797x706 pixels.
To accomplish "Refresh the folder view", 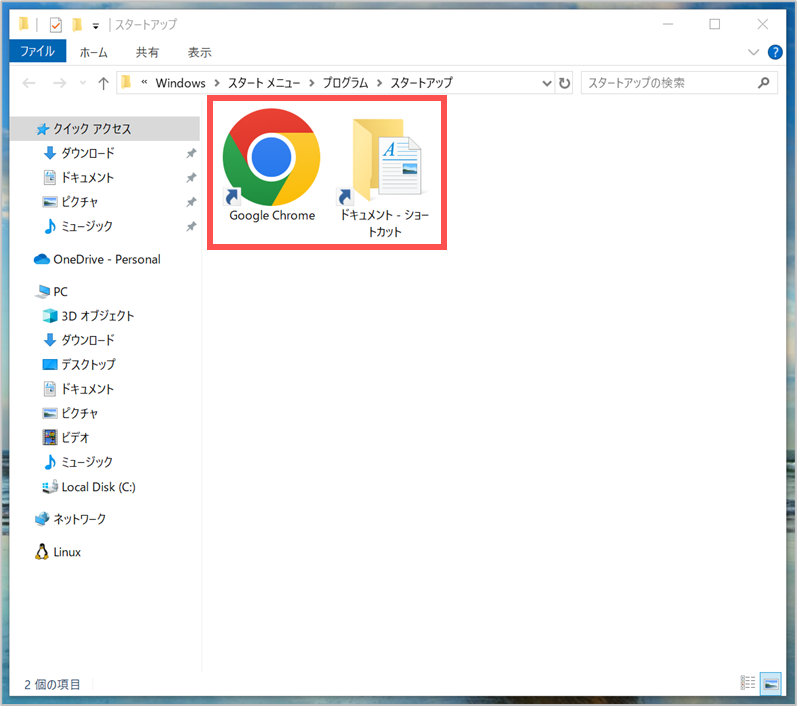I will pos(564,83).
